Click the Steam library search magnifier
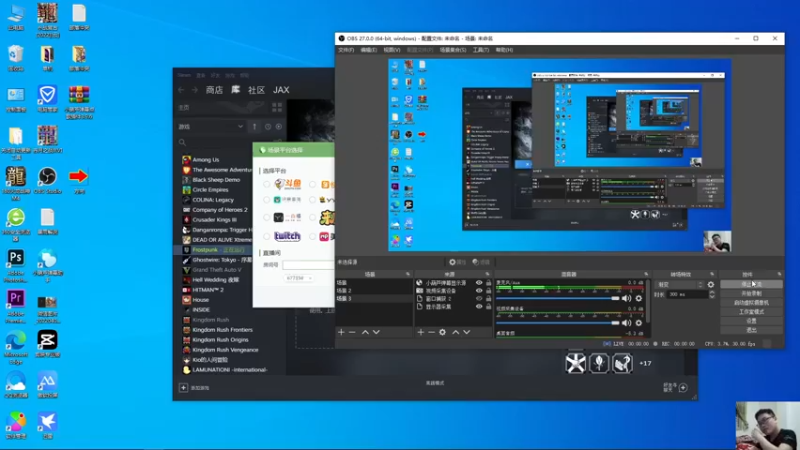Image resolution: width=800 pixels, height=450 pixels. tap(183, 142)
